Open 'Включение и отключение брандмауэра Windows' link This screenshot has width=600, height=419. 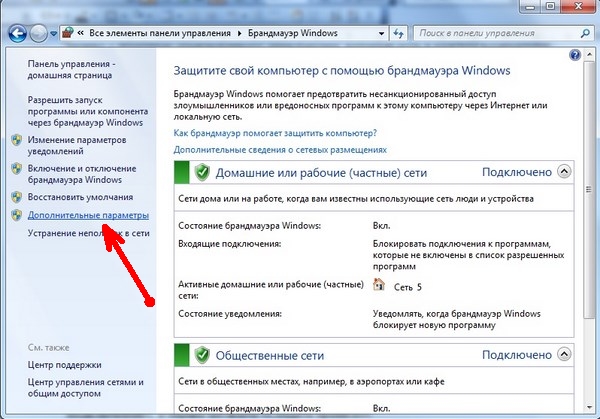[82, 174]
